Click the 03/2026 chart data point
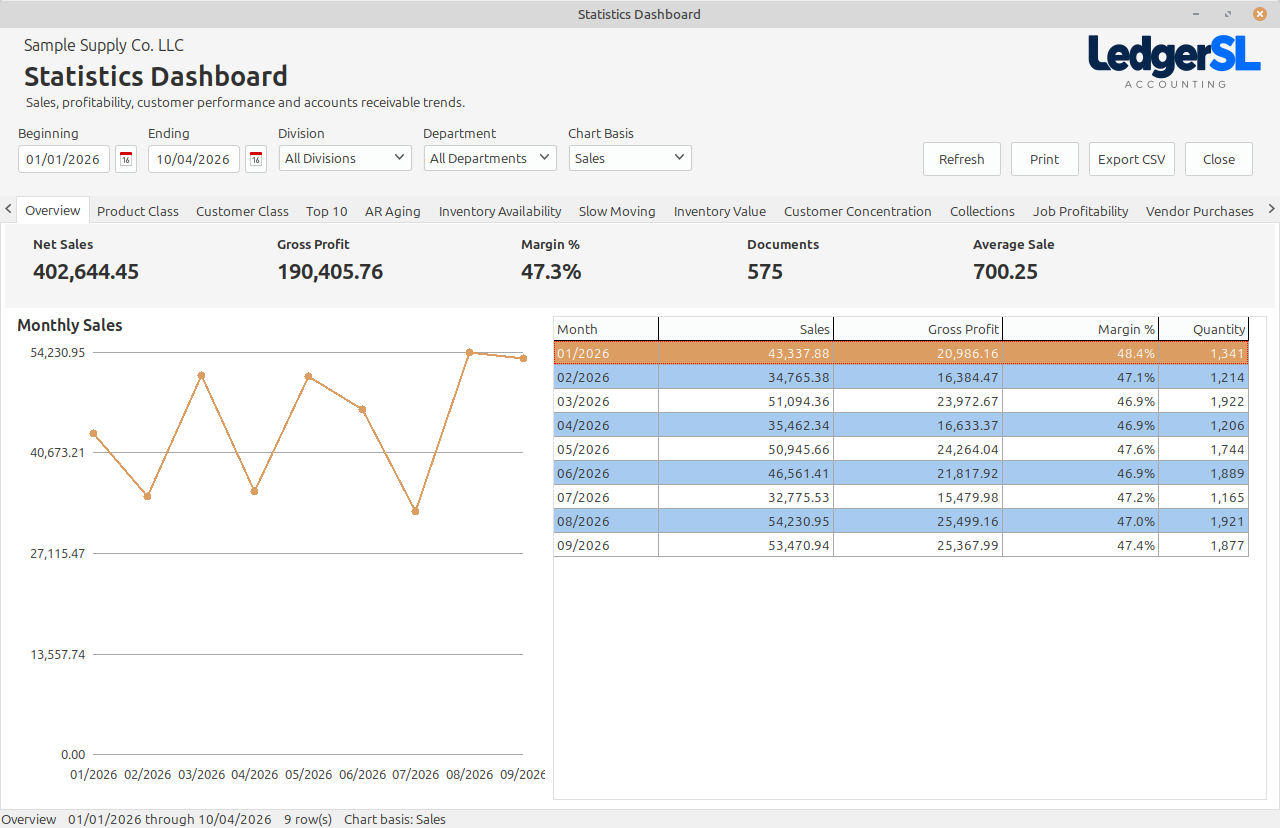The width and height of the screenshot is (1280, 828). 201,375
